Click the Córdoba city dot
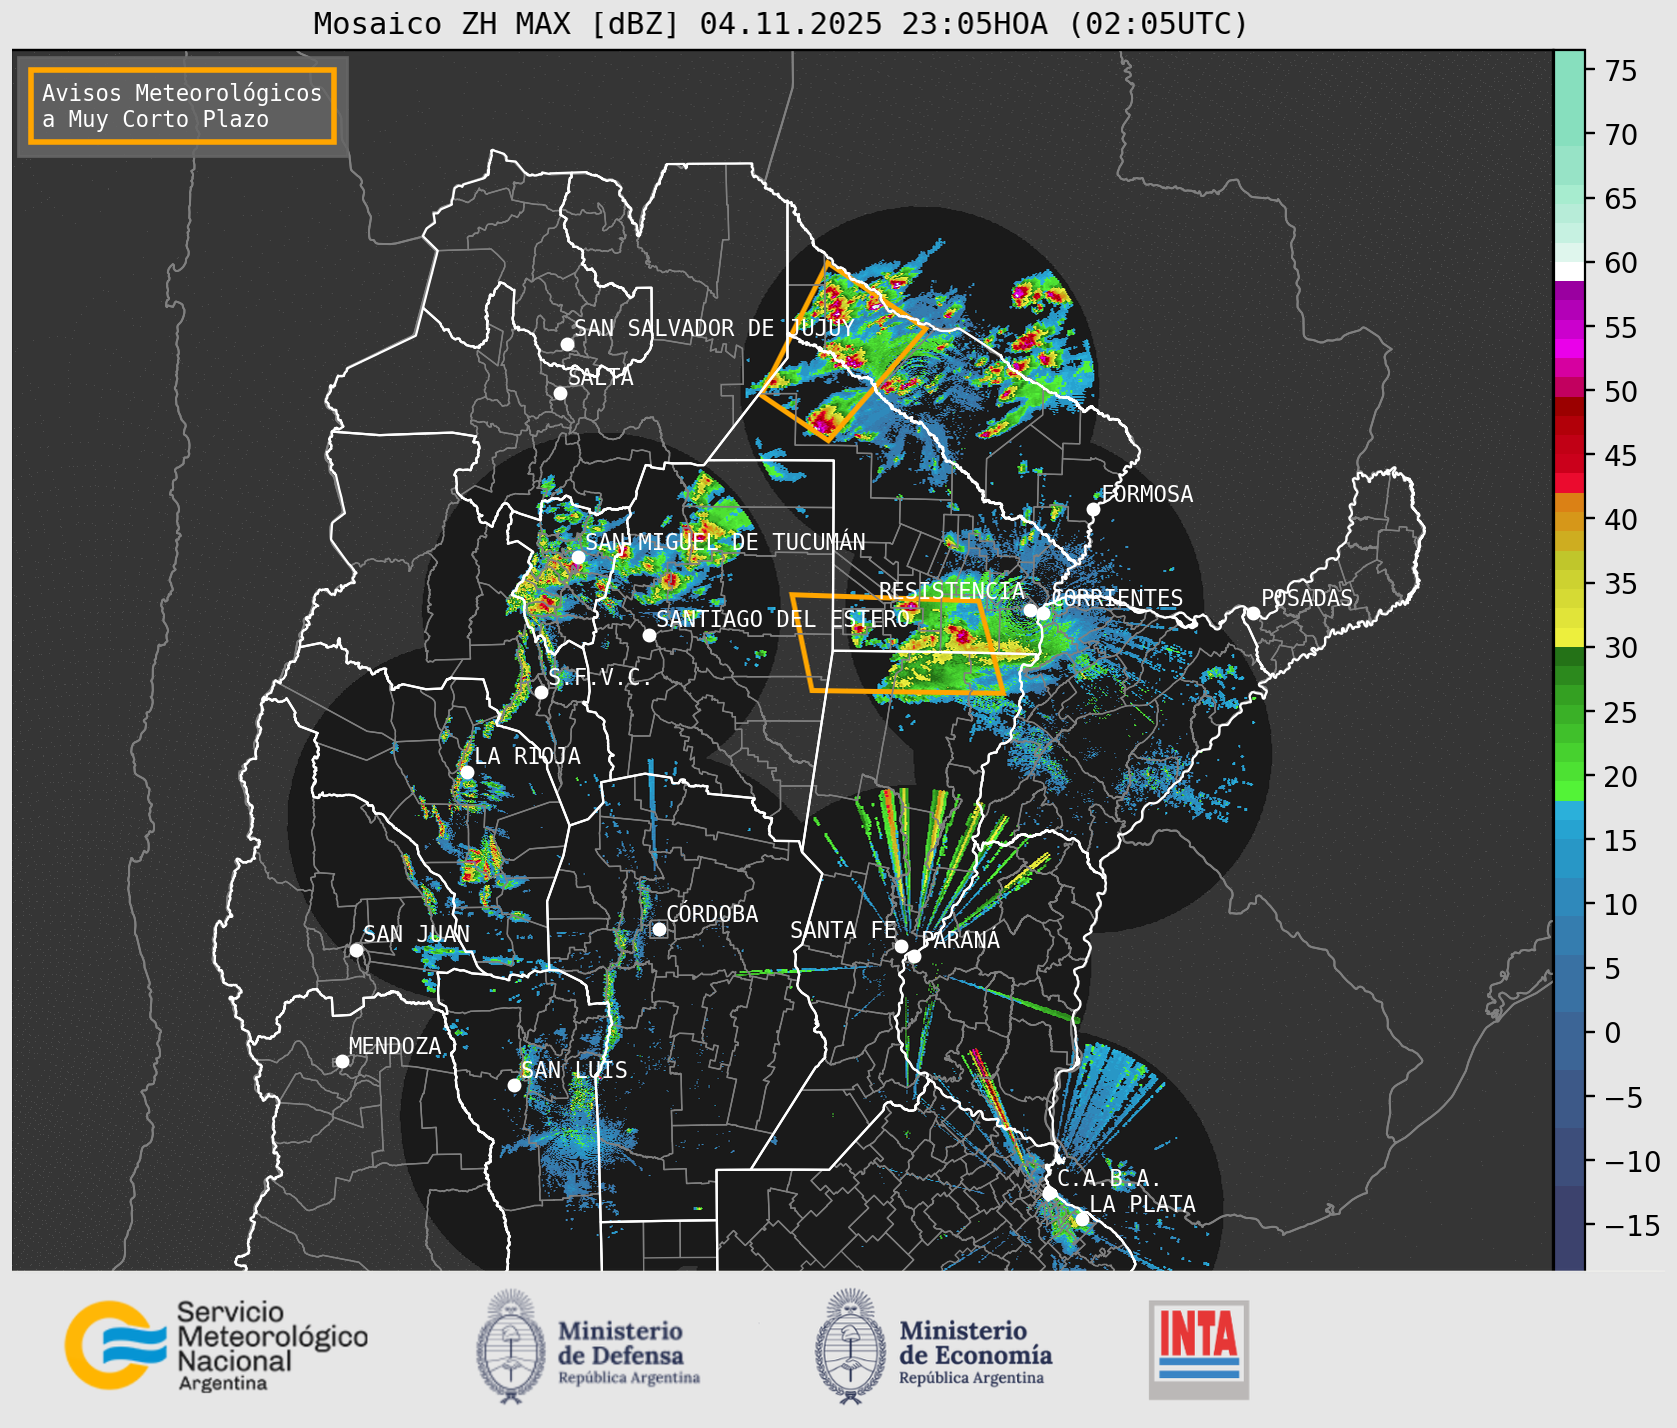Viewport: 1677px width, 1428px height. pos(659,929)
